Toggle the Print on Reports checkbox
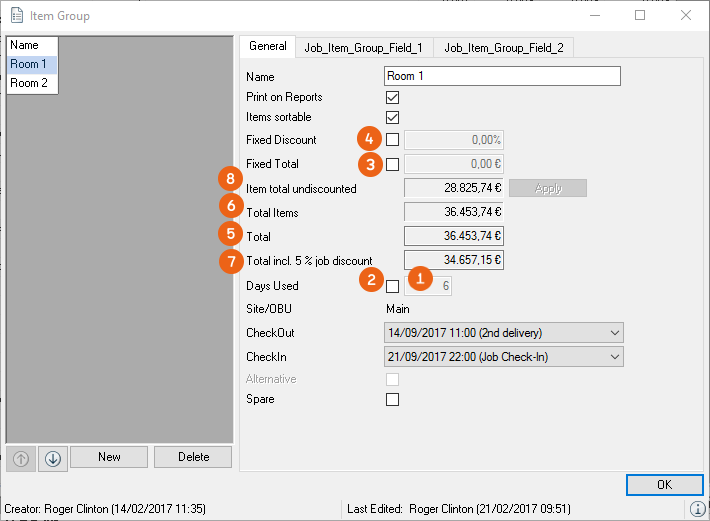The width and height of the screenshot is (710, 521). click(x=392, y=97)
